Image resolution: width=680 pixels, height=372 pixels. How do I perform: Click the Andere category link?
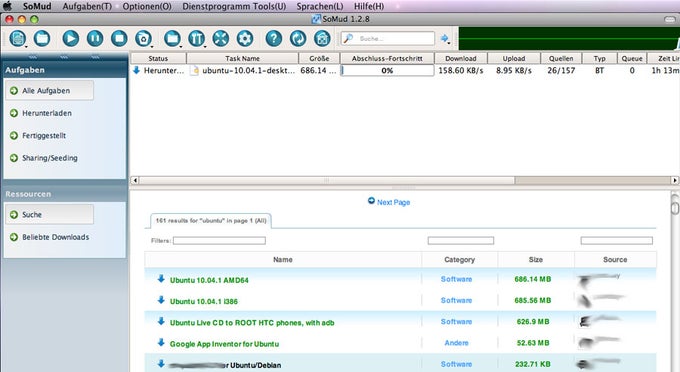pyautogui.click(x=456, y=343)
